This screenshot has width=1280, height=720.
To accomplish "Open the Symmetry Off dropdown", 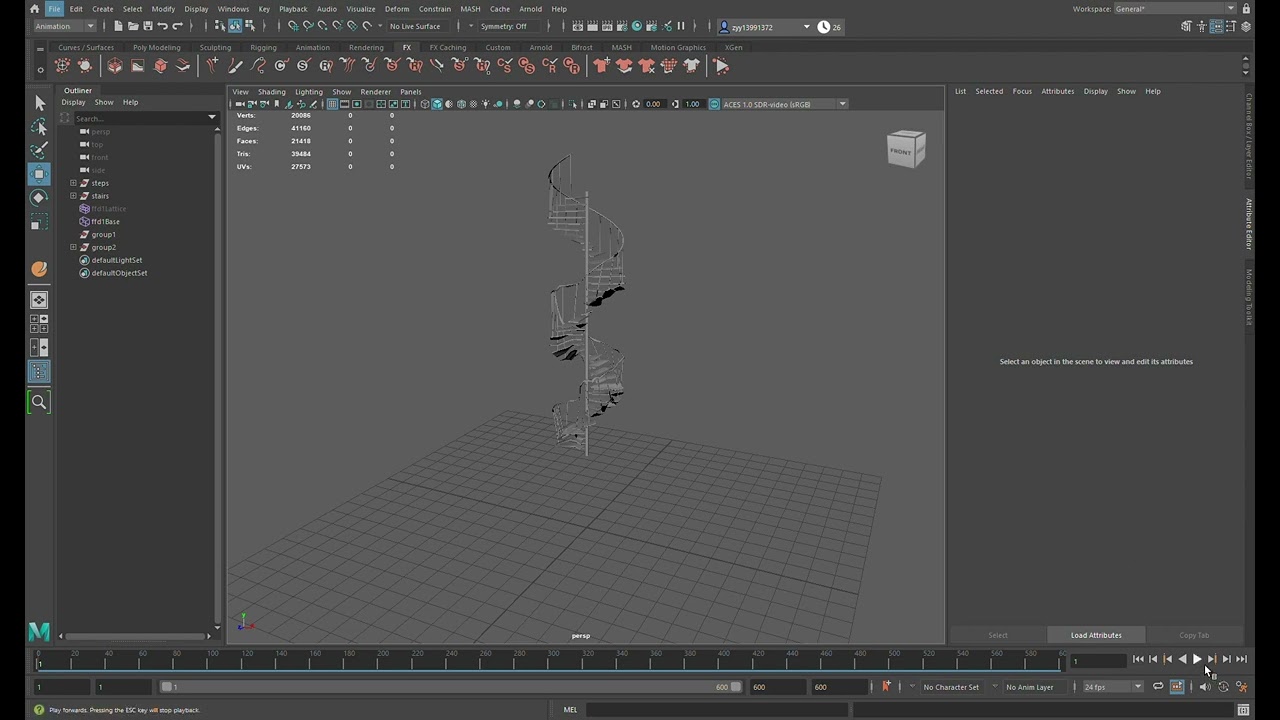I will click(x=508, y=26).
